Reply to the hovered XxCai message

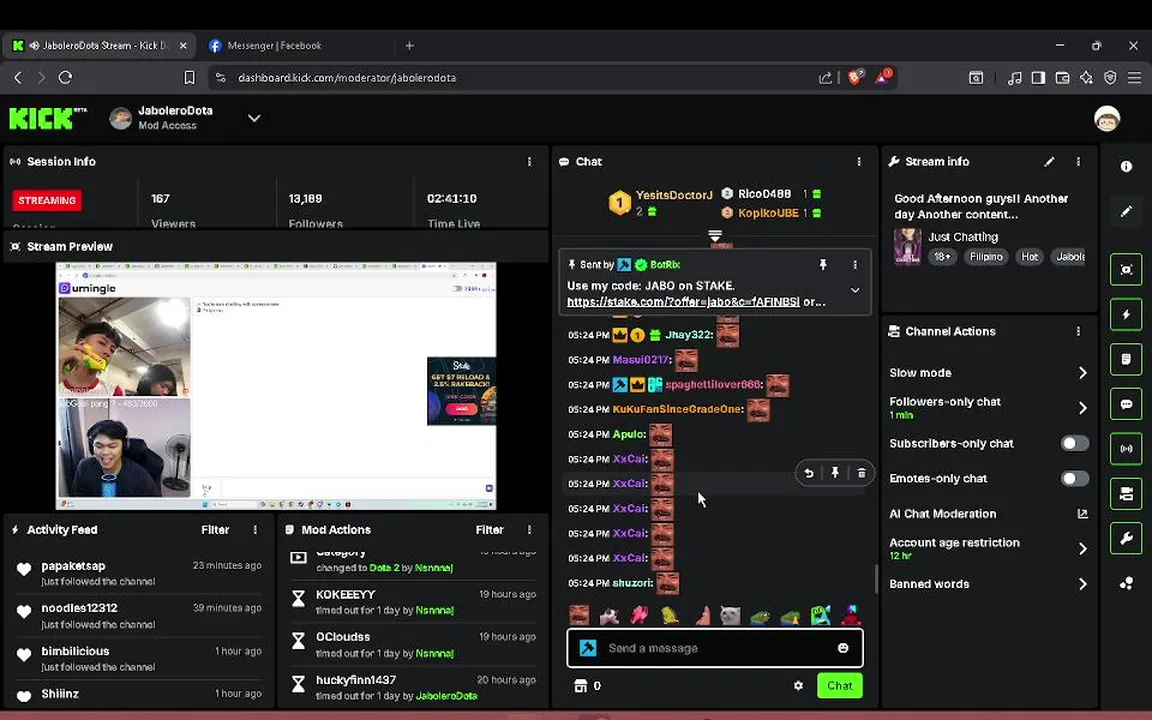pyautogui.click(x=808, y=473)
